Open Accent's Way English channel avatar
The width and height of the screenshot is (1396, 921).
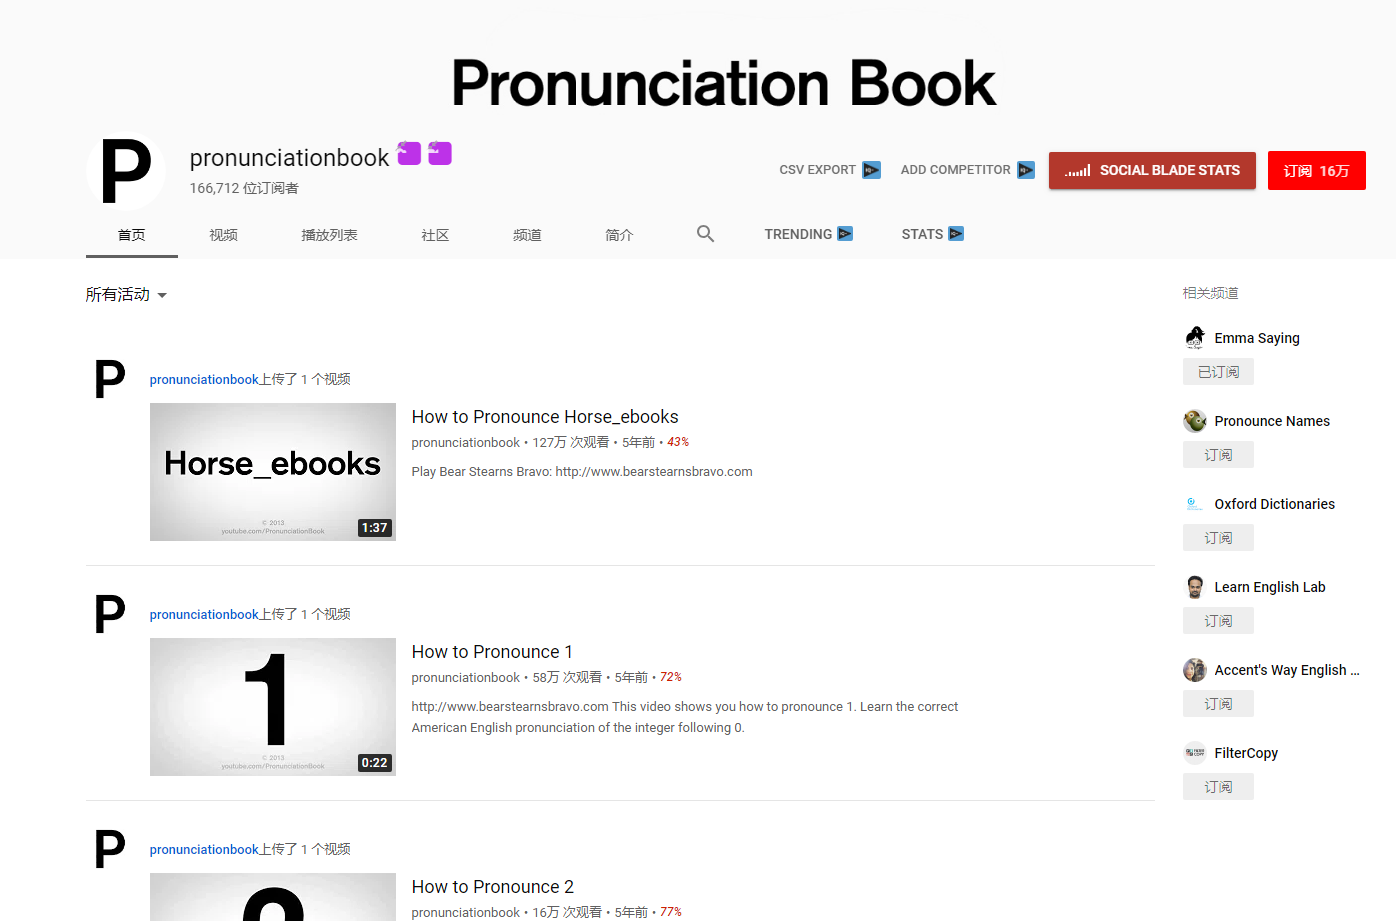pos(1195,670)
